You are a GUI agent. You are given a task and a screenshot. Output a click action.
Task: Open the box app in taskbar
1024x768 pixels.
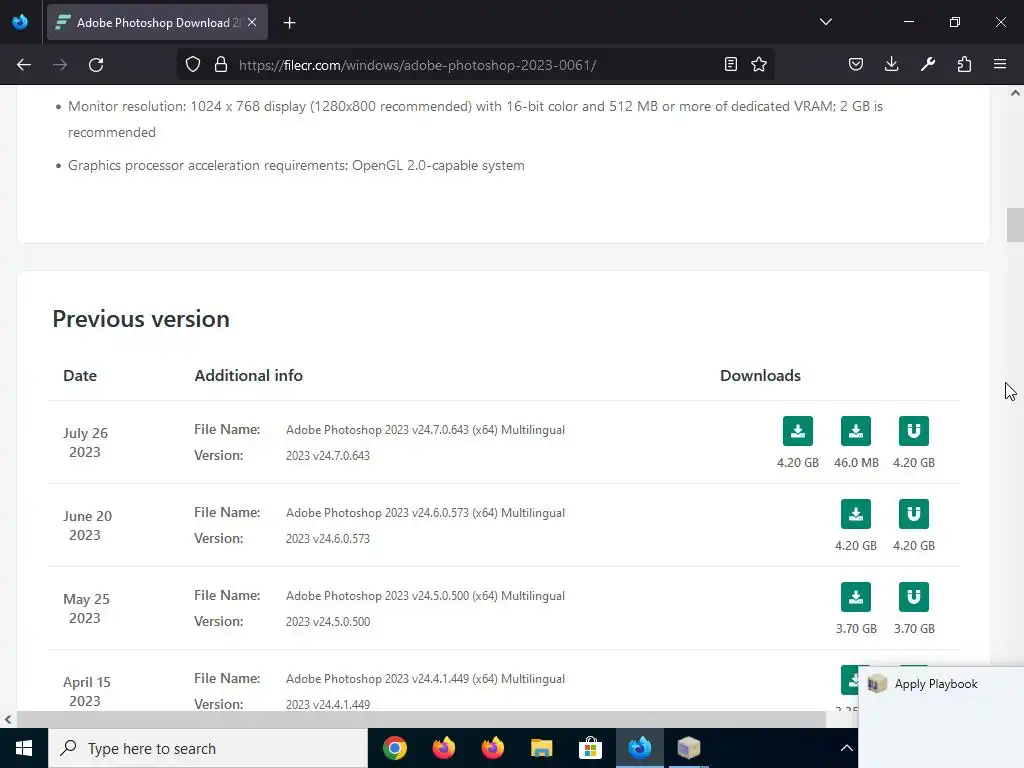click(x=688, y=748)
